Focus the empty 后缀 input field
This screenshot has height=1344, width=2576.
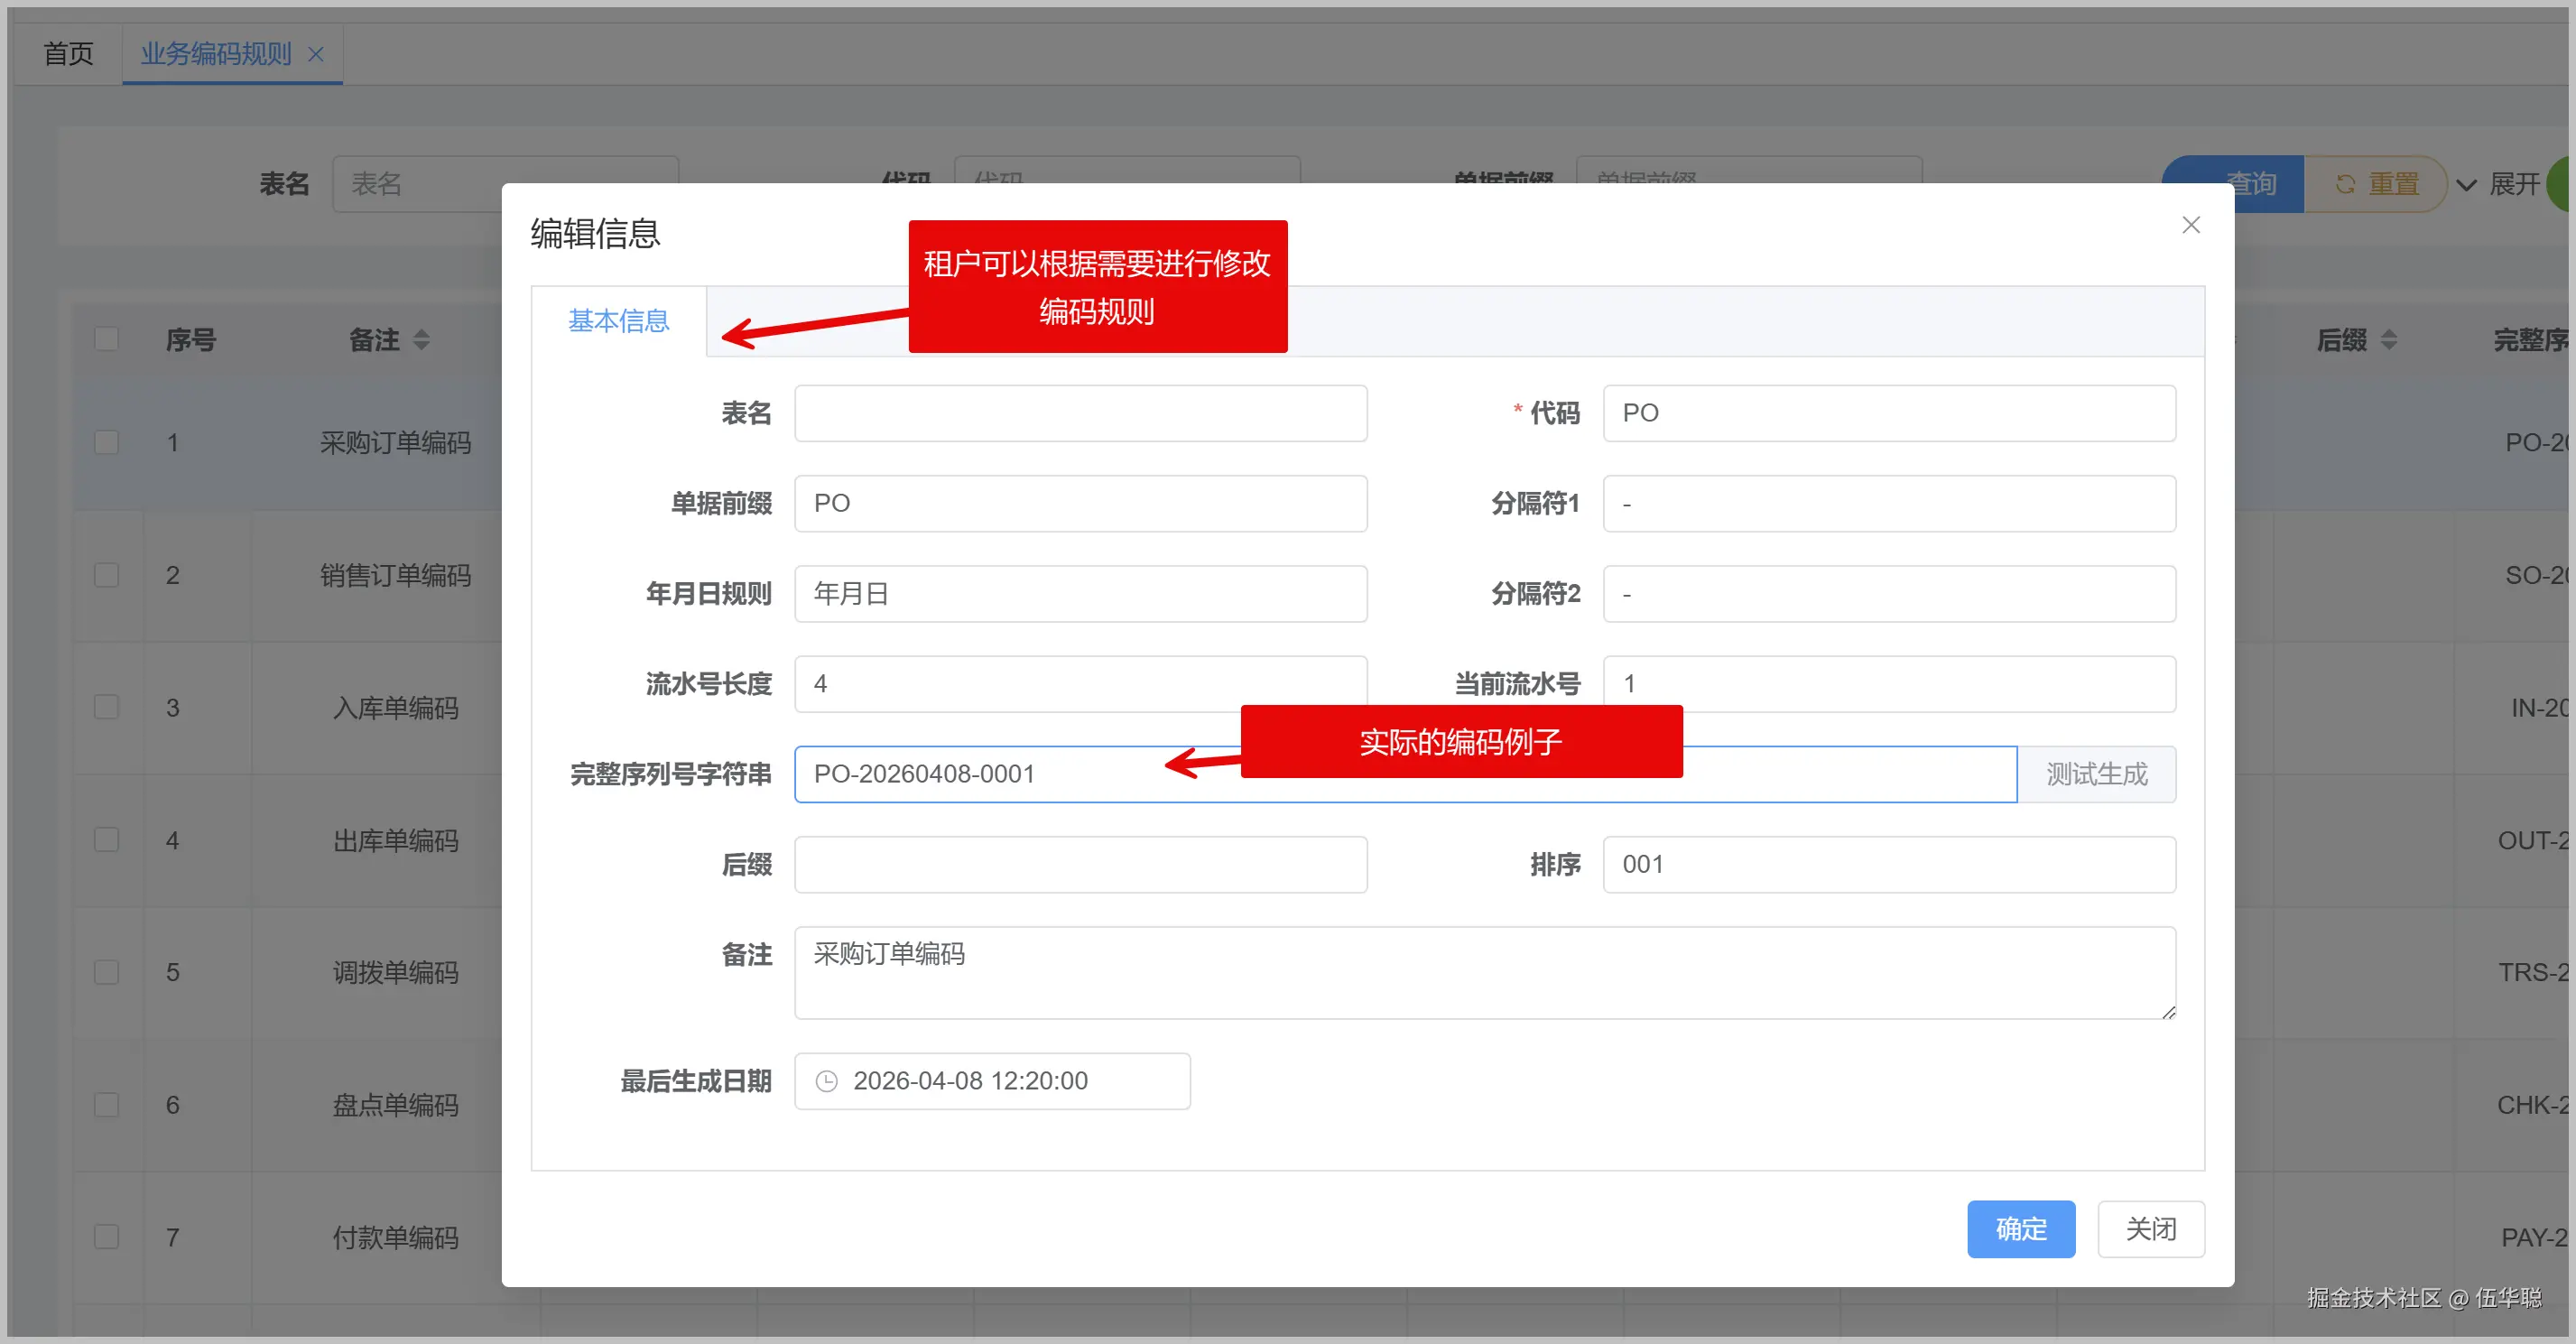click(x=1081, y=864)
